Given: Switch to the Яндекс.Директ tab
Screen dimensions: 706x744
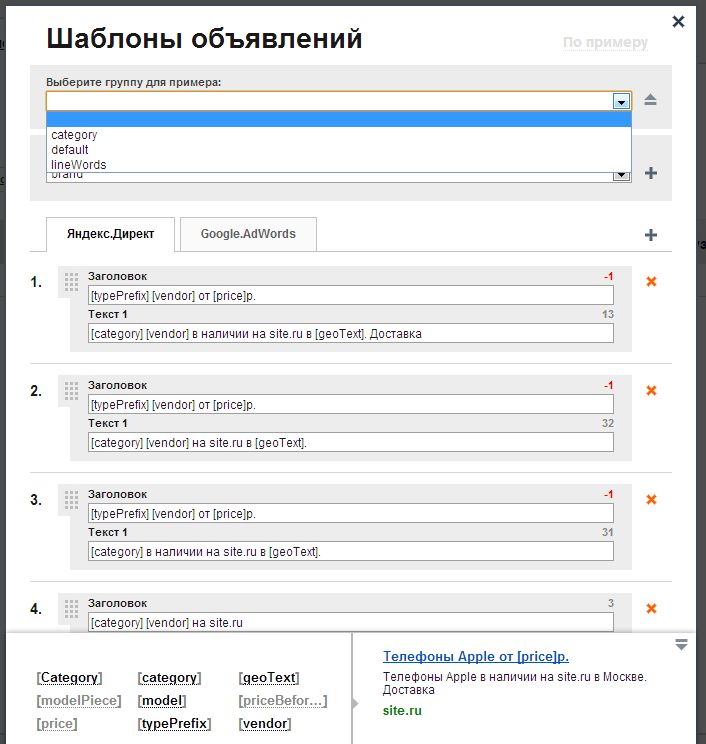Looking at the screenshot, I should [111, 234].
